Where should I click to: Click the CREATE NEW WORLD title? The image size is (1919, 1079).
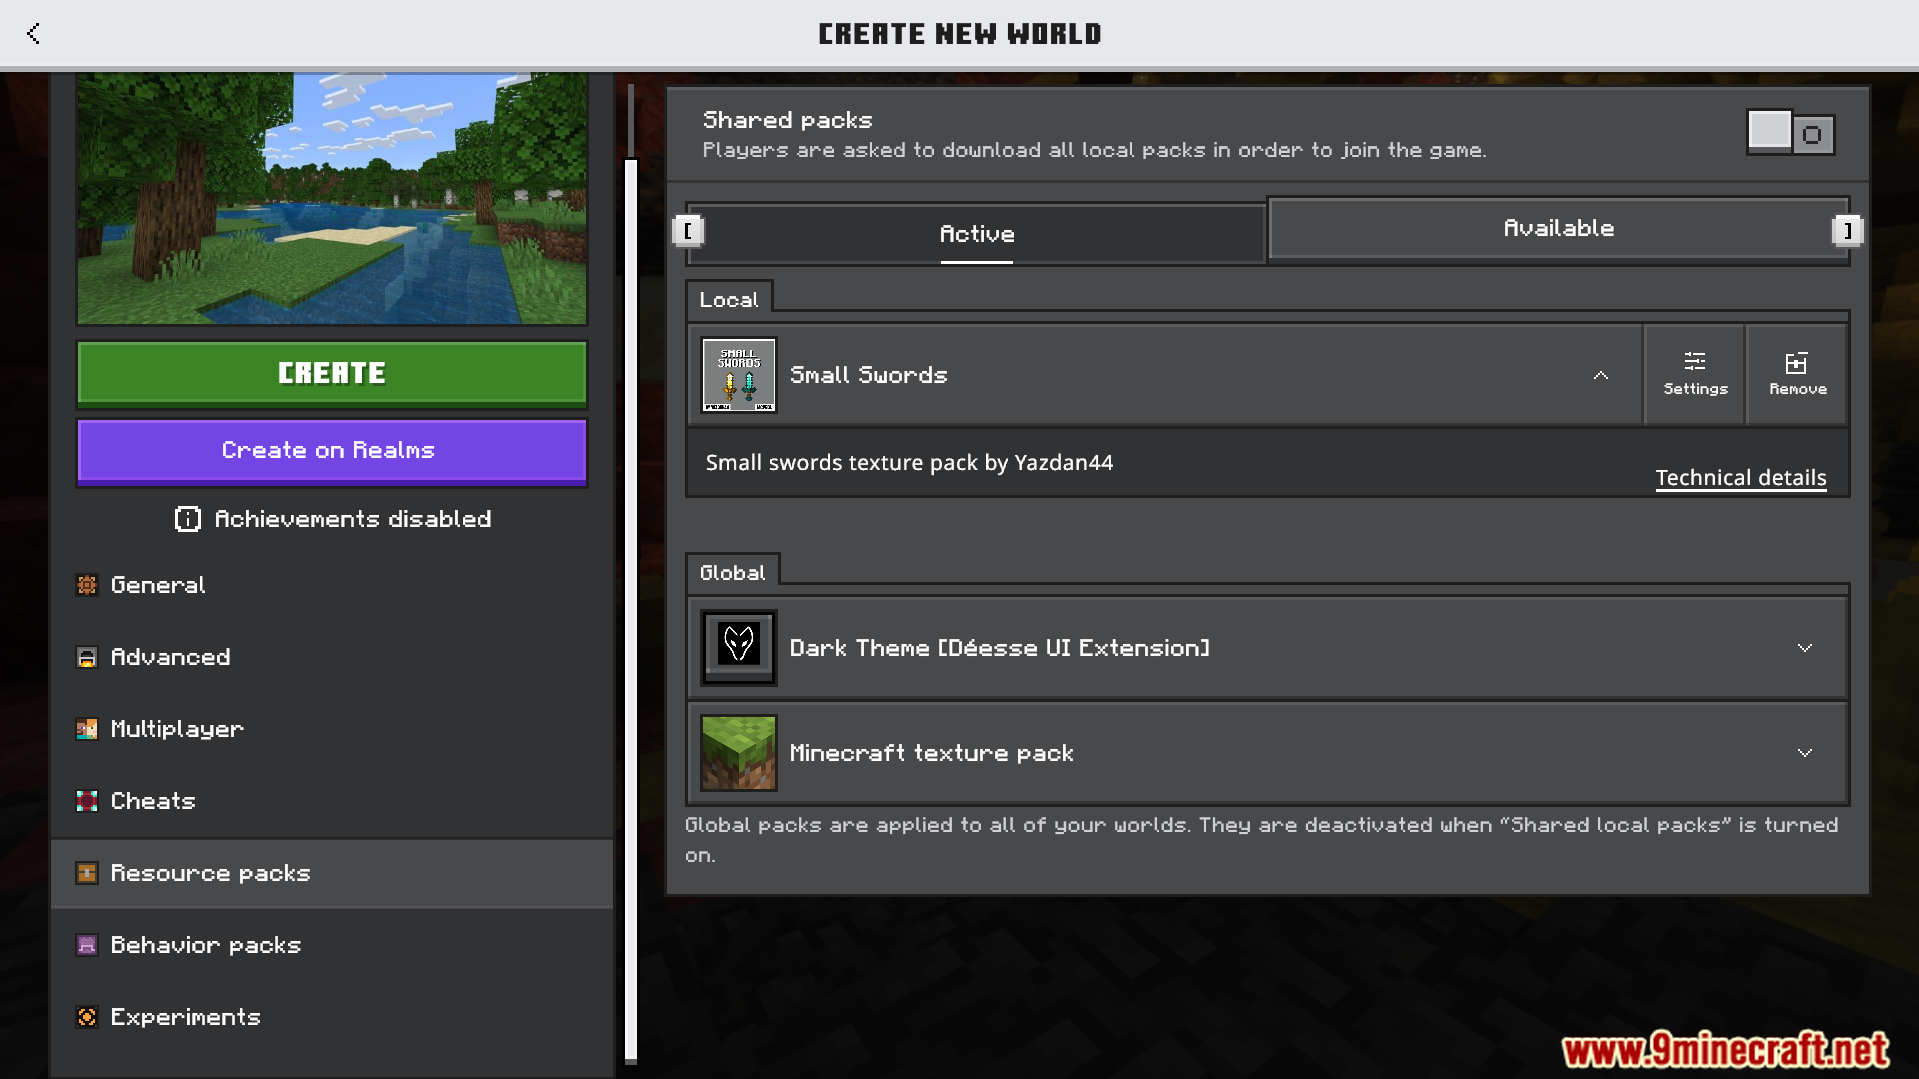click(959, 34)
